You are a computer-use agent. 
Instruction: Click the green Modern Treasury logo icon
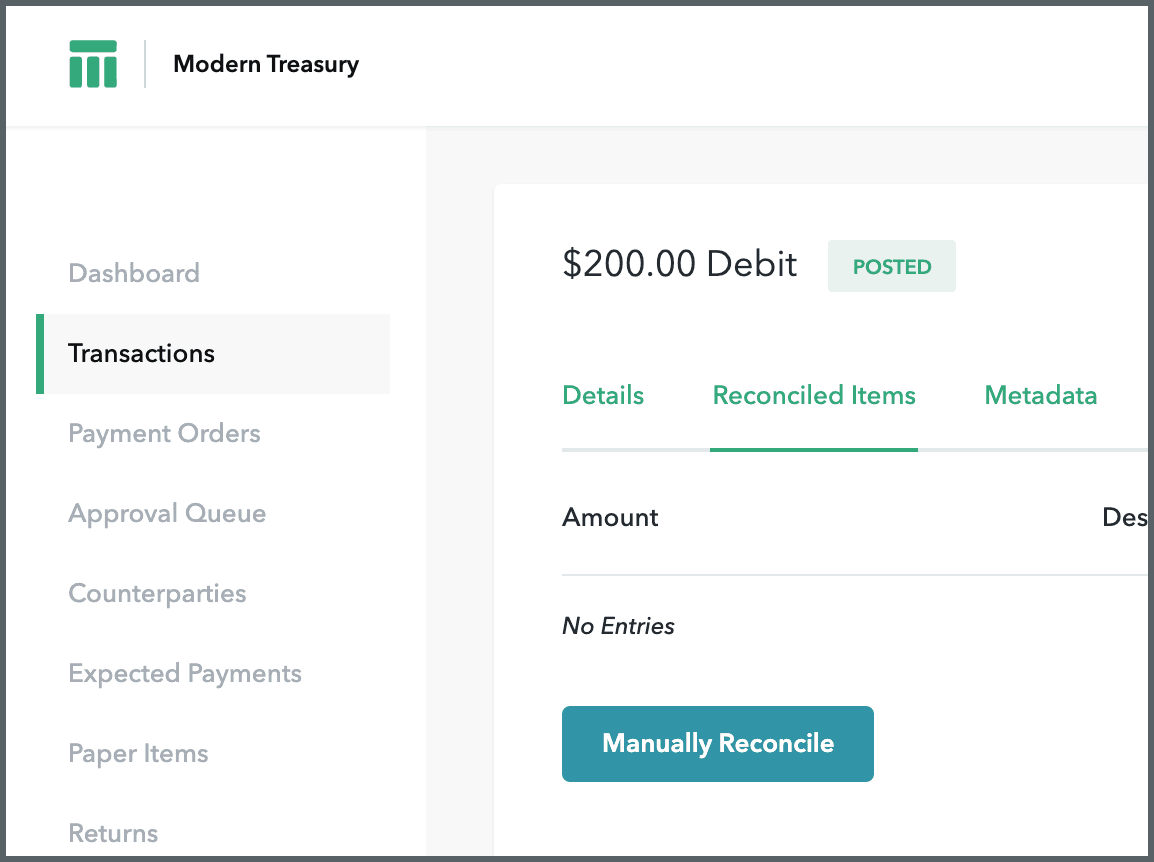(93, 64)
